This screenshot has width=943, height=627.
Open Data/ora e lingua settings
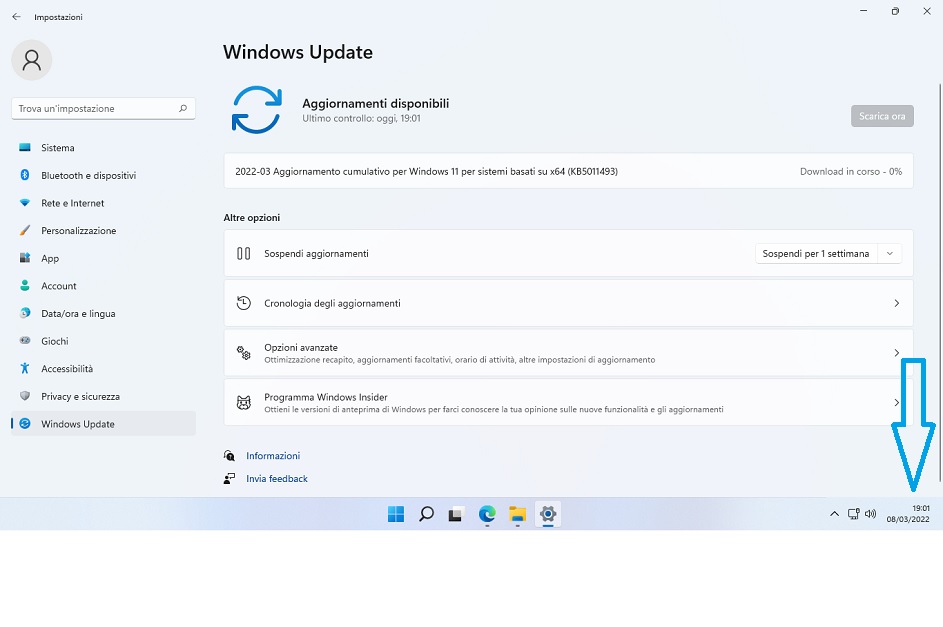click(x=103, y=313)
